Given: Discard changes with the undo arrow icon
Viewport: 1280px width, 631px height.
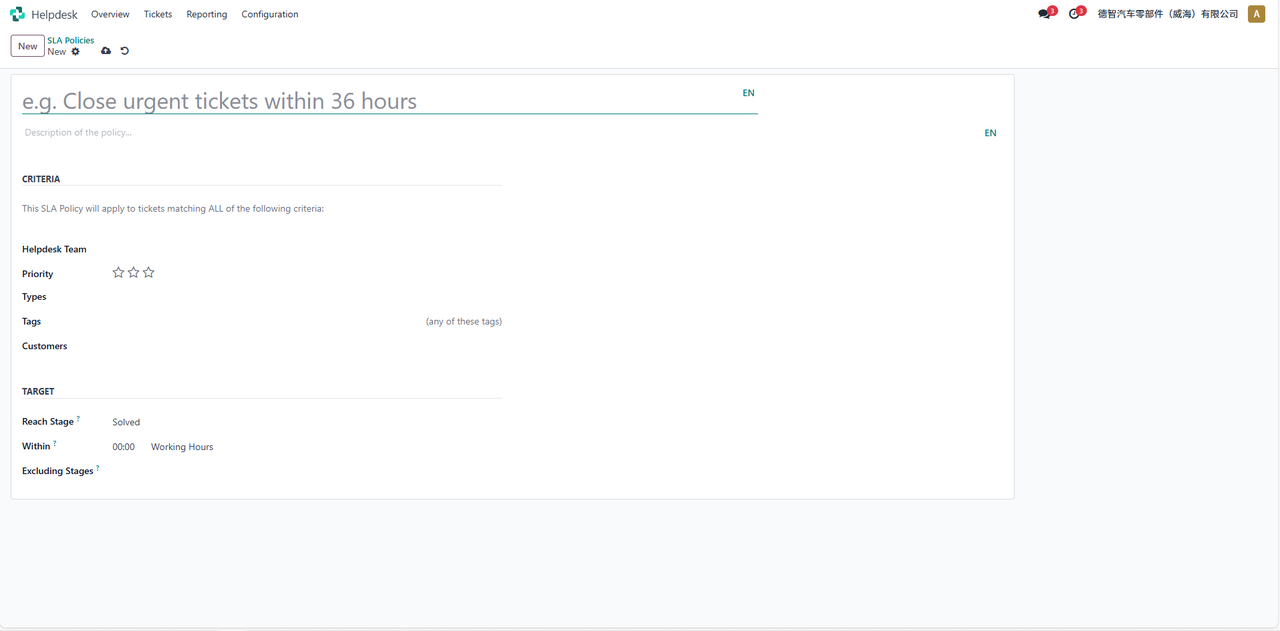Looking at the screenshot, I should point(125,51).
